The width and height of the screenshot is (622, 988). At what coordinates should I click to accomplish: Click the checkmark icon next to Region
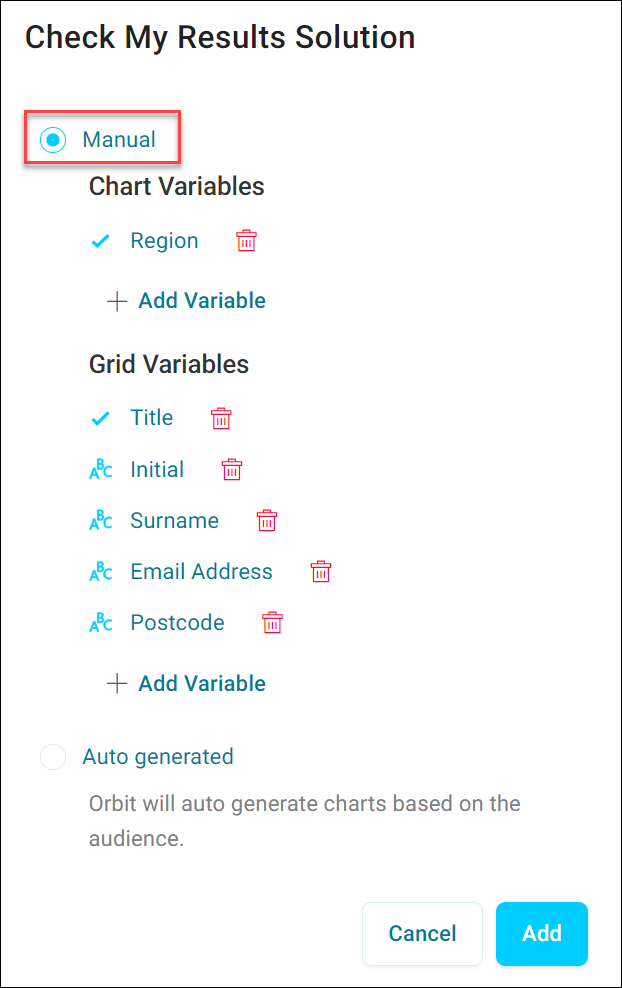[101, 241]
